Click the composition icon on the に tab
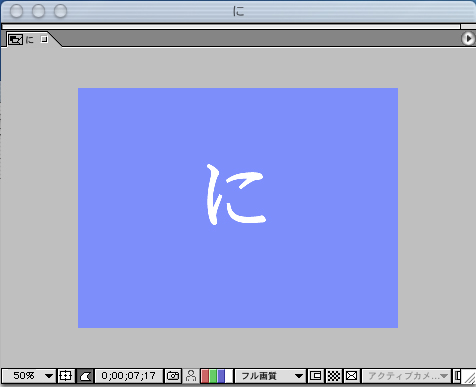Screen dimensions: 476x387 pos(15,40)
